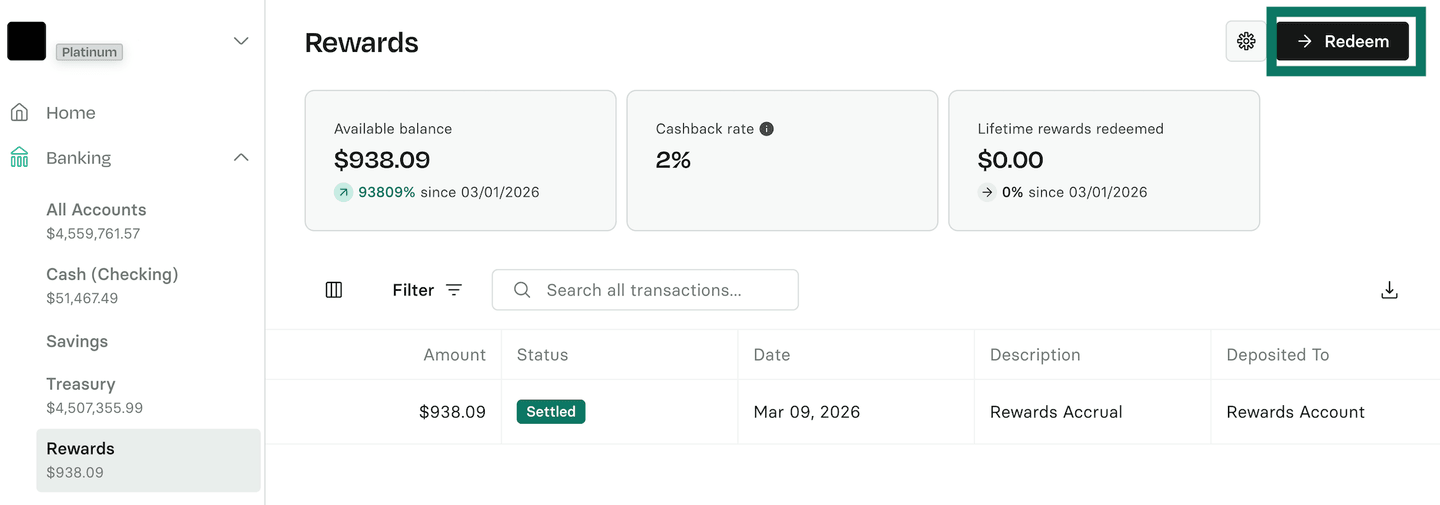The image size is (1440, 505).
Task: Collapse the Banking section chevron
Action: tap(241, 158)
